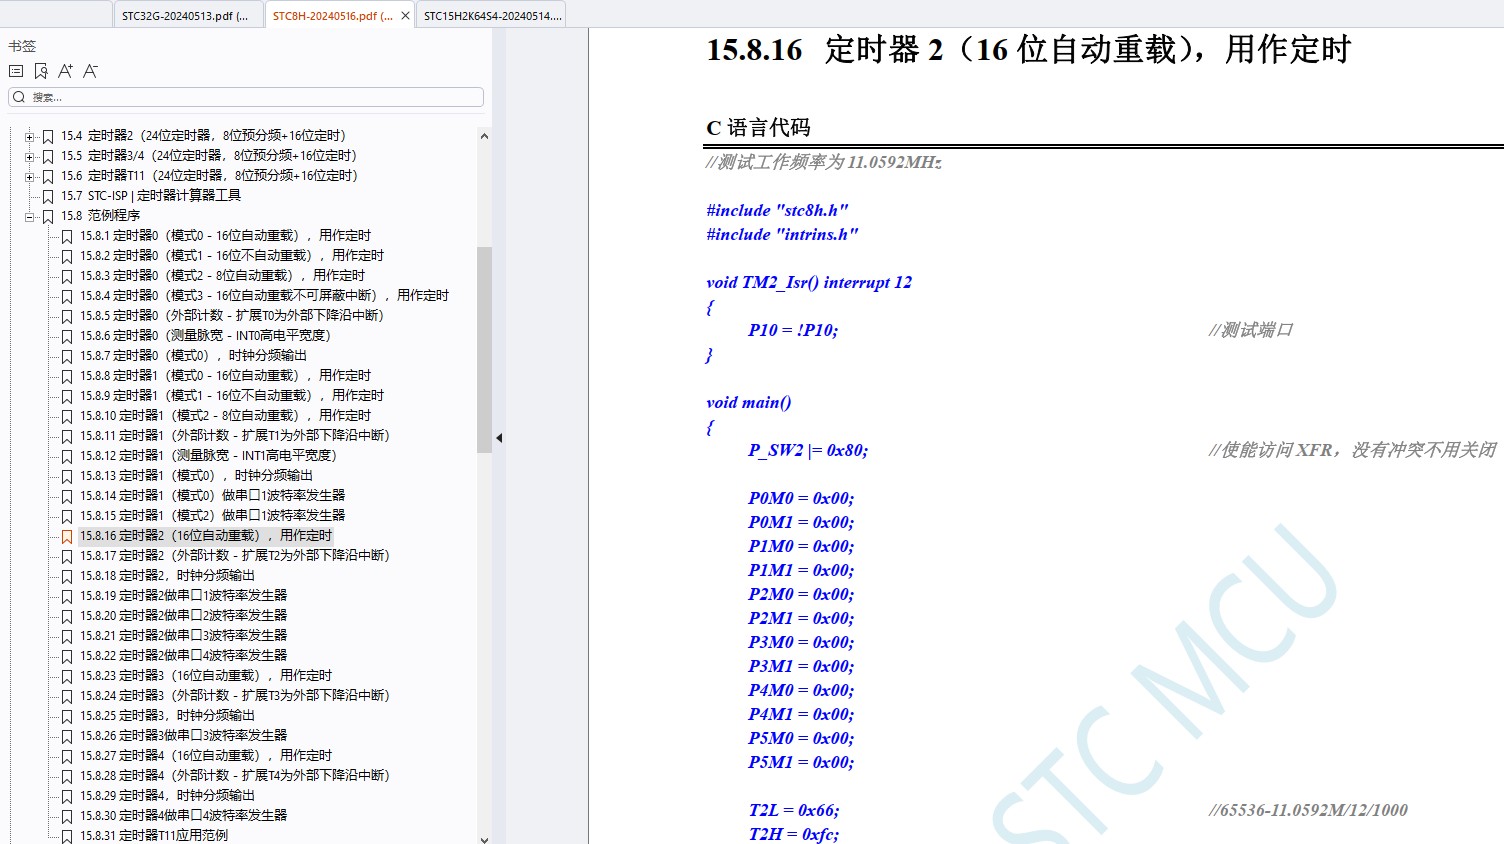This screenshot has width=1504, height=844.
Task: Click the bookmark panel vertical scrollbar thumb
Action: tap(484, 350)
